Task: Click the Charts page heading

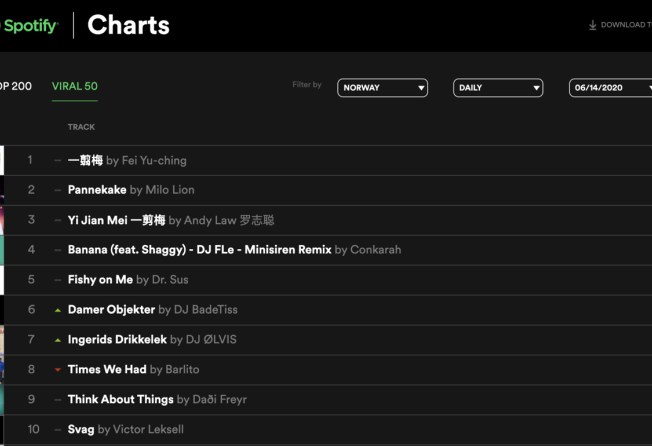Action: point(128,26)
